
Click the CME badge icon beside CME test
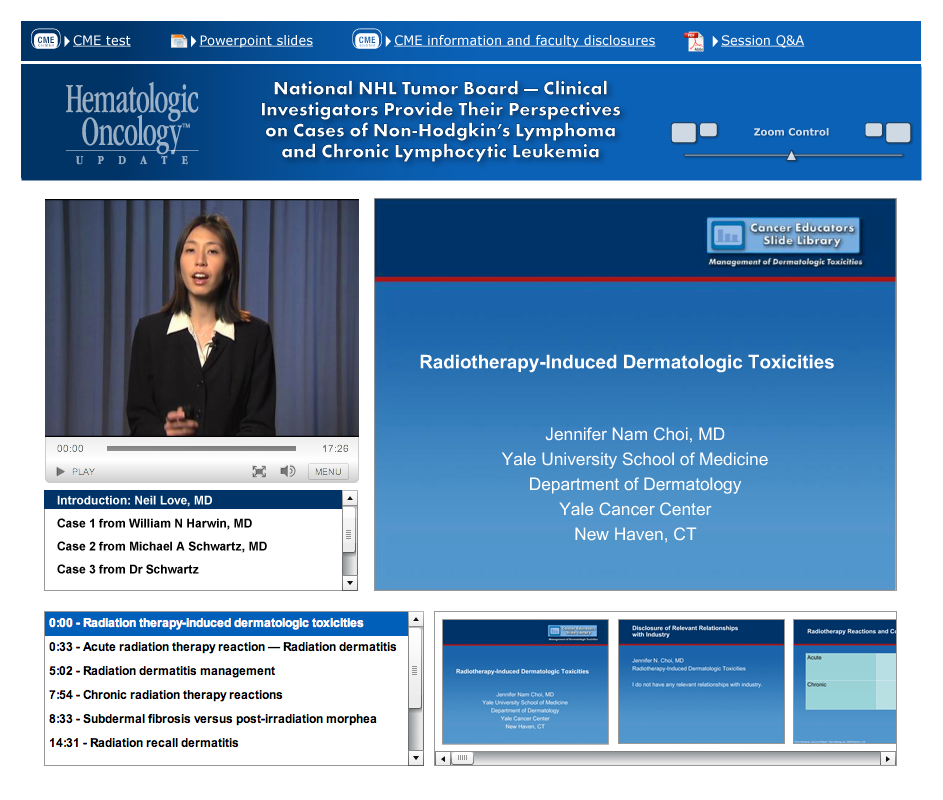[46, 40]
